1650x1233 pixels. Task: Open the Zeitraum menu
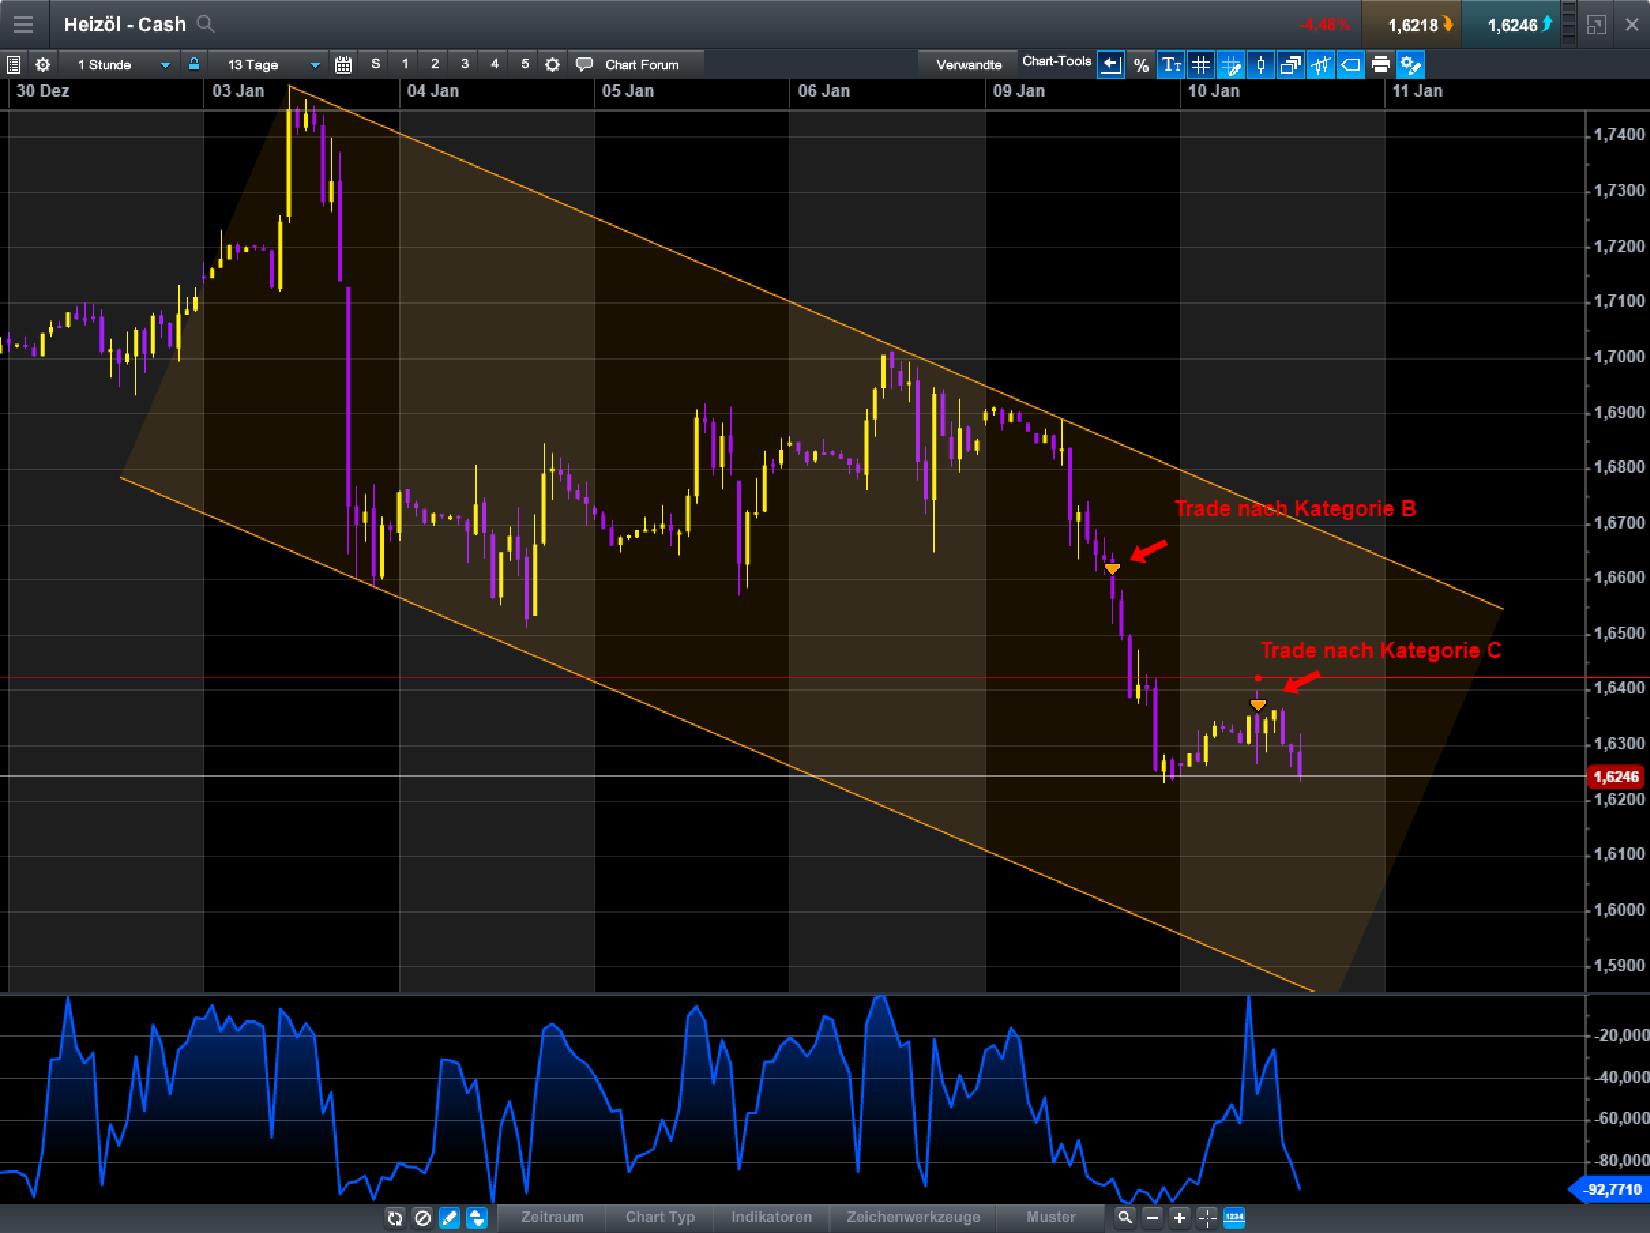coord(551,1218)
